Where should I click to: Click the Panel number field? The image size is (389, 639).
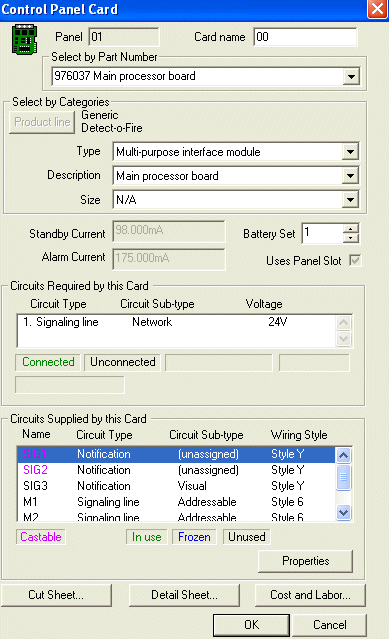124,37
